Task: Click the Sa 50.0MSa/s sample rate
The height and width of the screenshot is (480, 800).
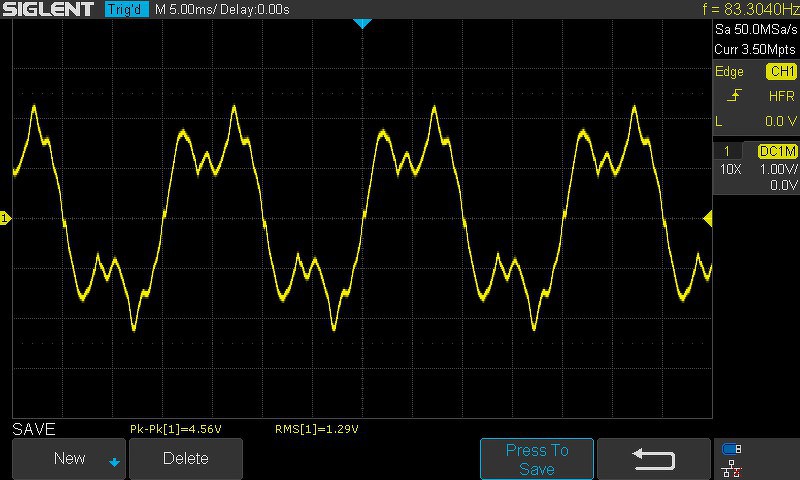Action: tap(756, 30)
